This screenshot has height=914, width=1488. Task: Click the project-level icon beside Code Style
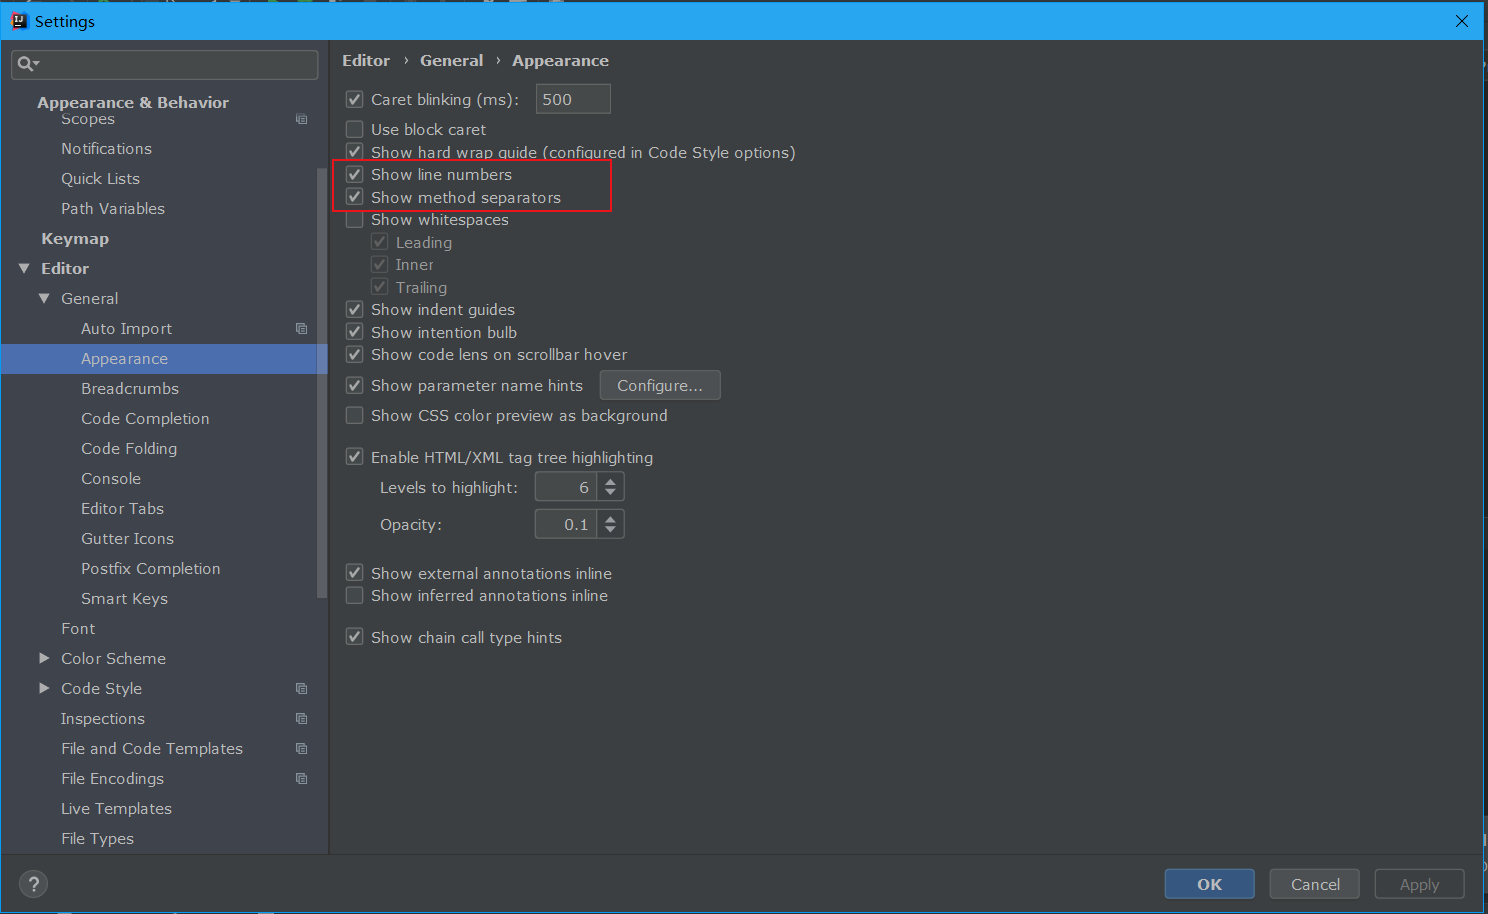coord(301,688)
